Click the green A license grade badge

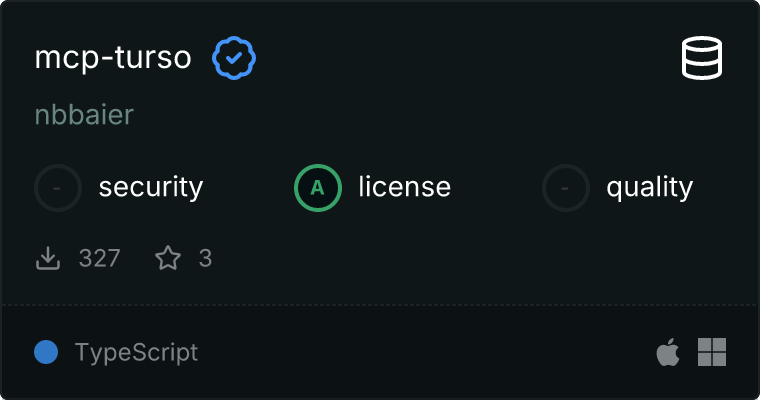pyautogui.click(x=318, y=187)
